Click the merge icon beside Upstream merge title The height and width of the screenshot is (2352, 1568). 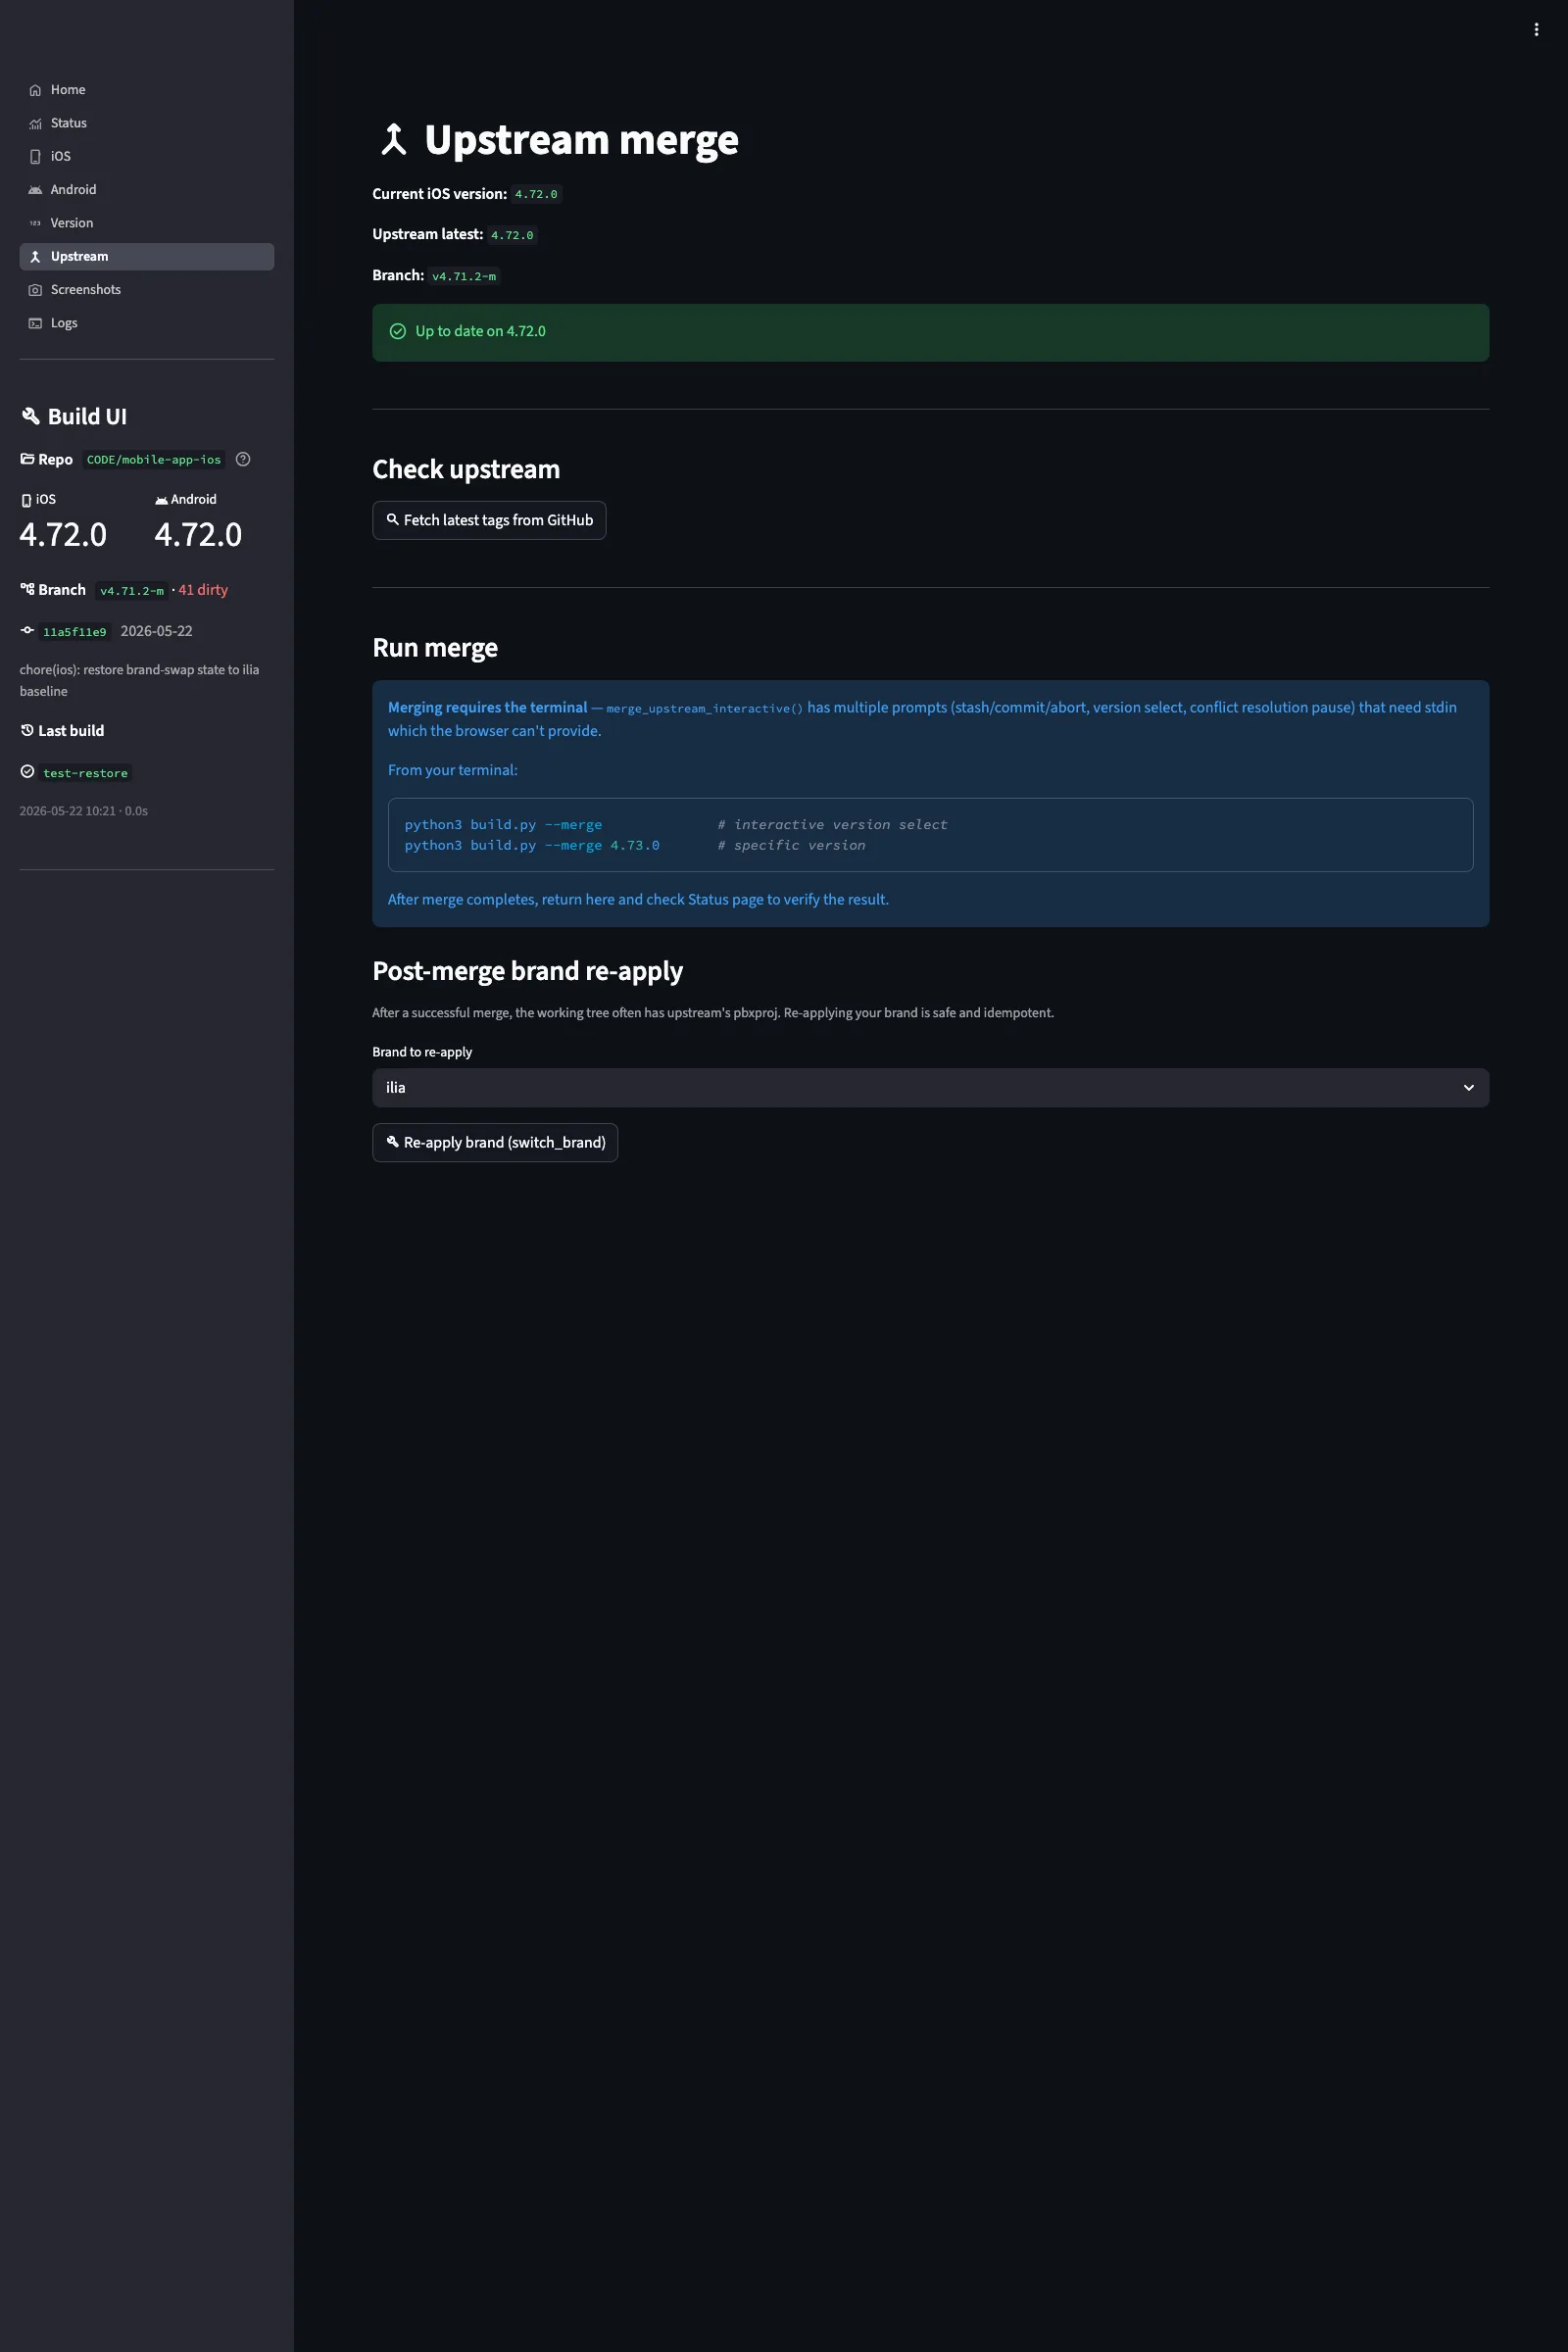pos(394,140)
